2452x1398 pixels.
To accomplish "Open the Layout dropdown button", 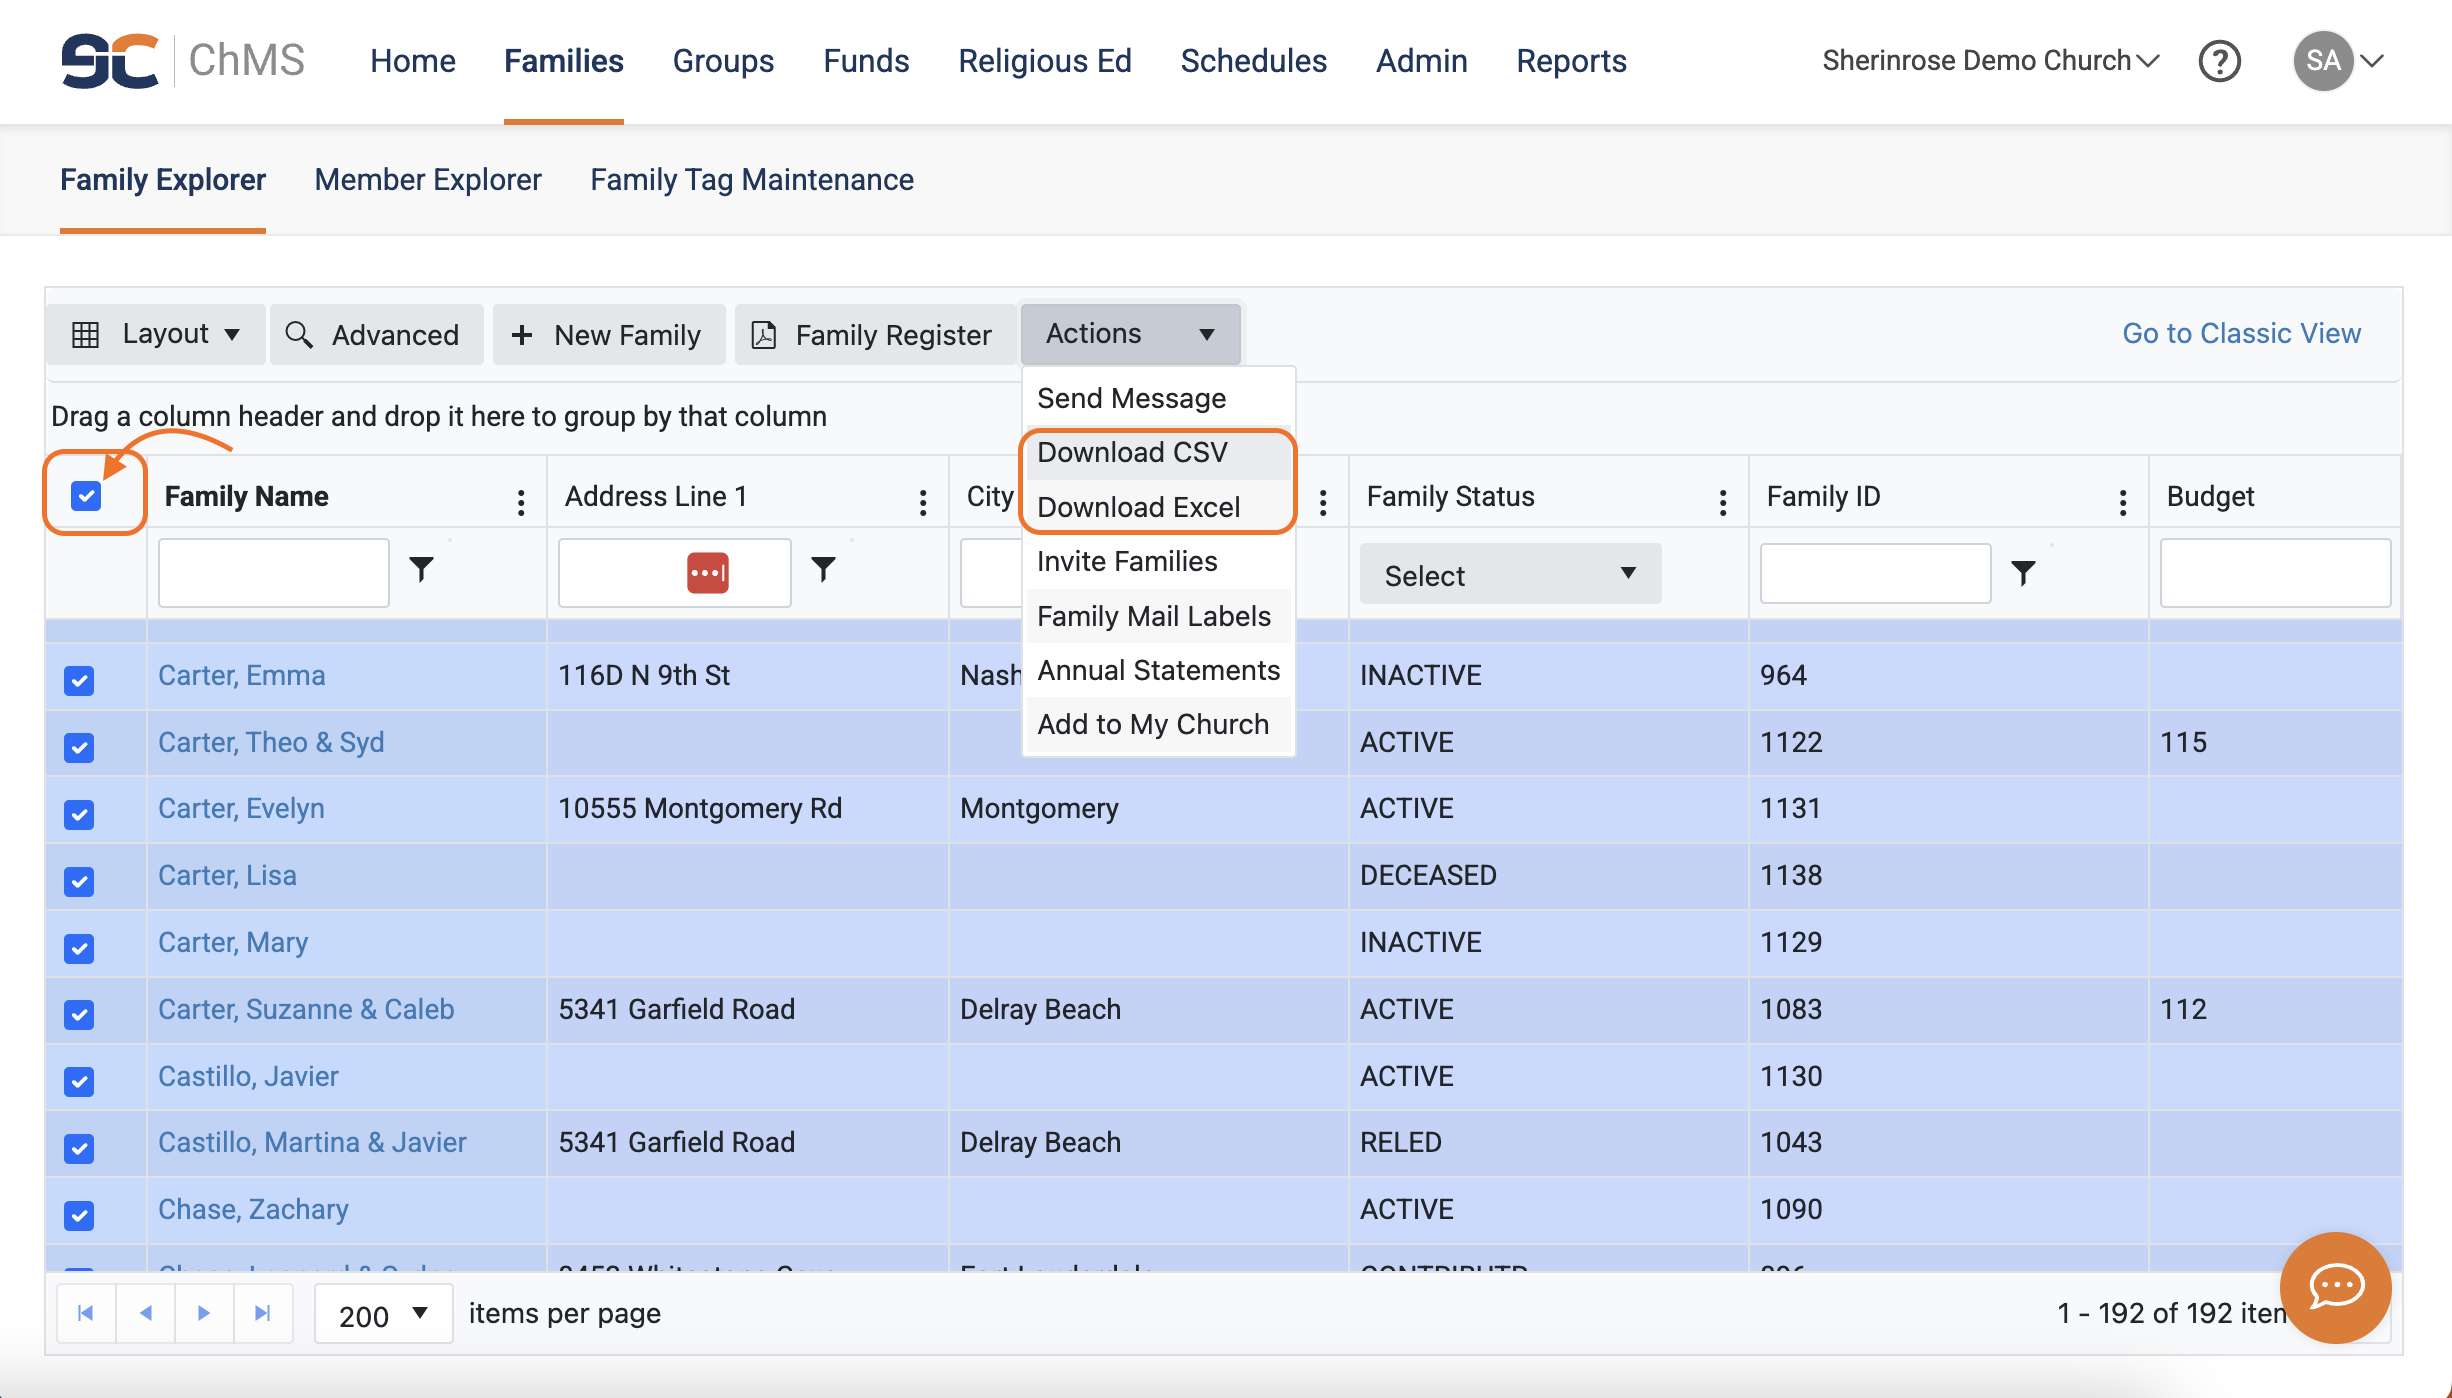I will click(156, 334).
